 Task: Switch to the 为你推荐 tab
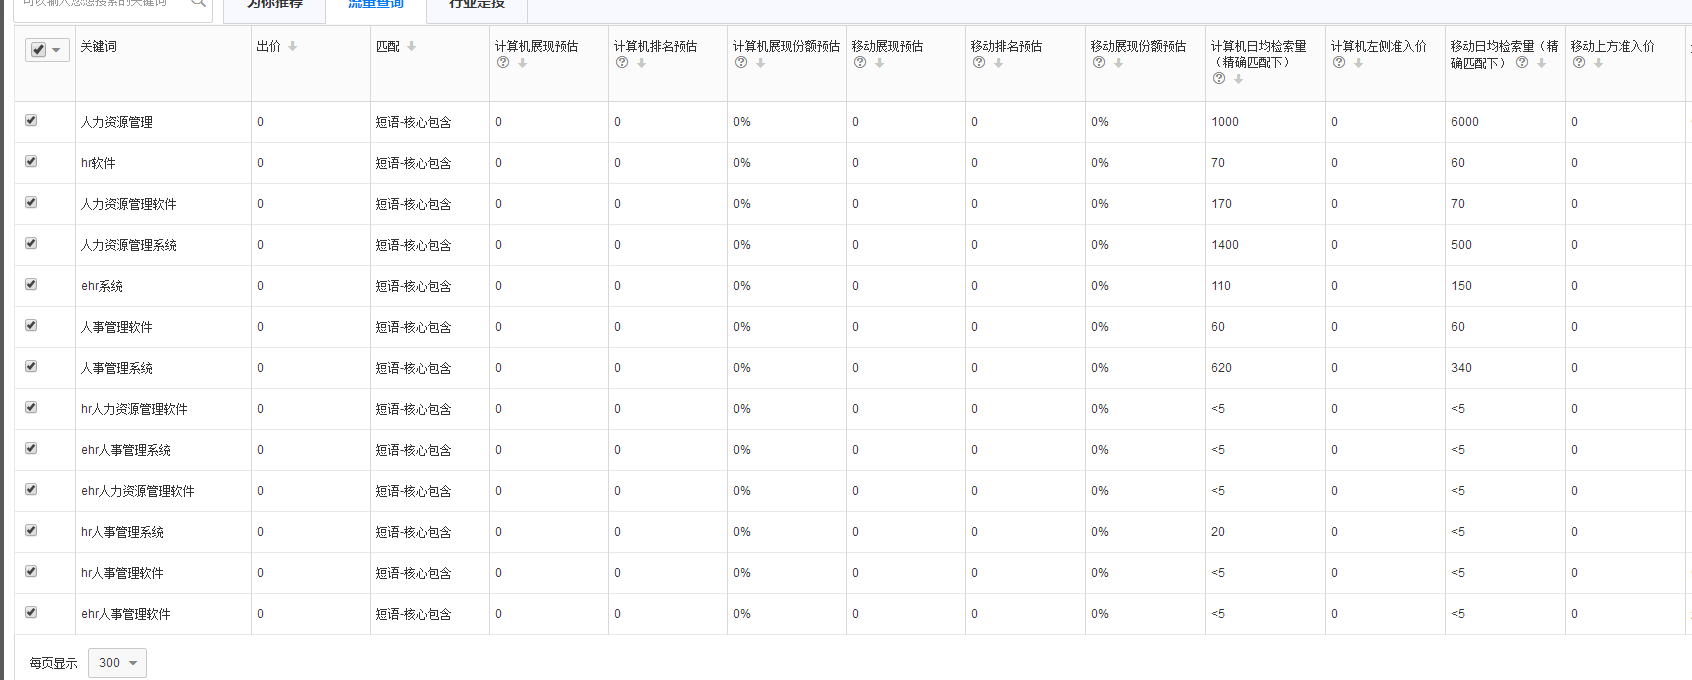coord(275,5)
